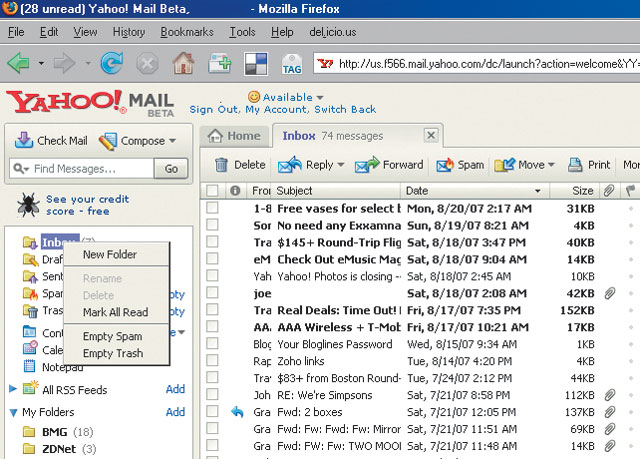Choose New Folder from context menu
Image resolution: width=640 pixels, height=459 pixels.
click(117, 255)
